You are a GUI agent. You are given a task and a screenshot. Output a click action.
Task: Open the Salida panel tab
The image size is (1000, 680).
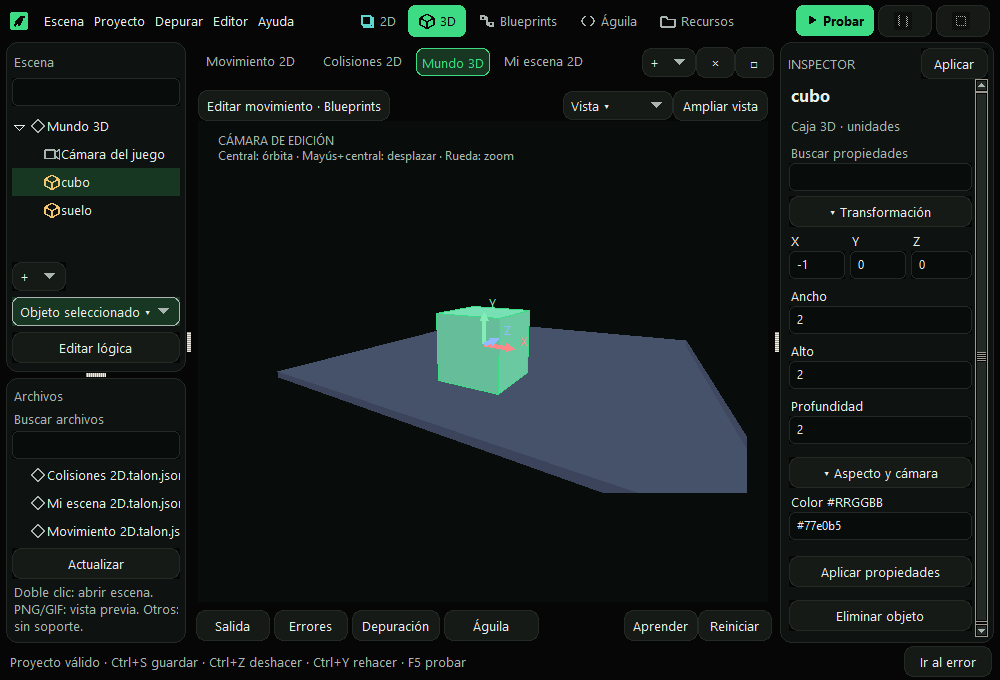click(x=232, y=626)
